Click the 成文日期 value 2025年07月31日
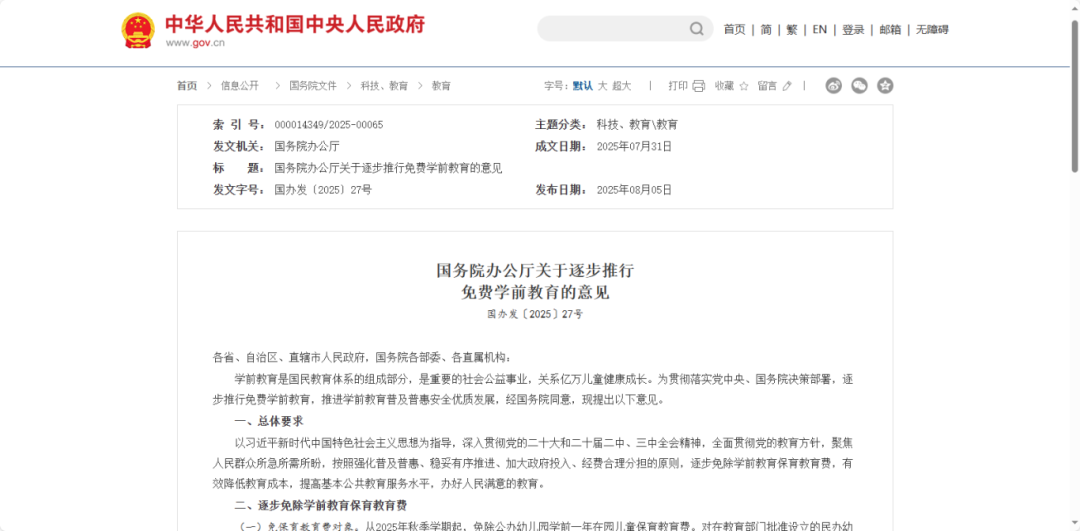The width and height of the screenshot is (1080, 531). click(634, 147)
